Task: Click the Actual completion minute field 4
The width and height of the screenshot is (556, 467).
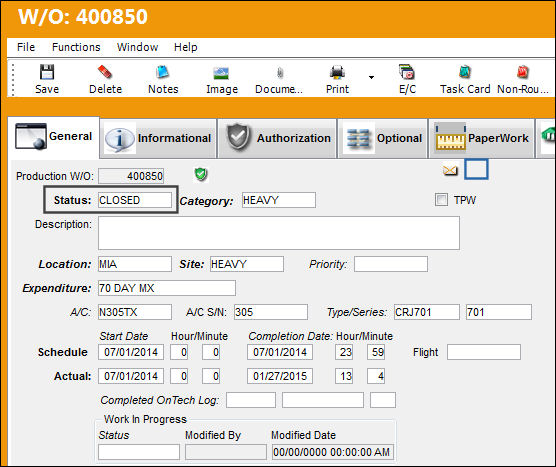Action: pyautogui.click(x=376, y=376)
